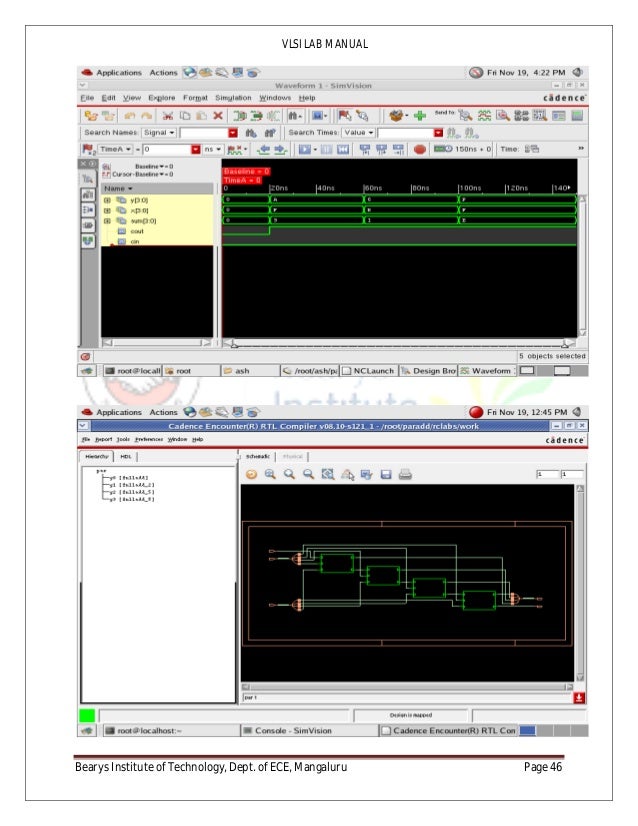The height and width of the screenshot is (826, 638).
Task: Click the save icon in schematic toolbar
Action: [387, 475]
